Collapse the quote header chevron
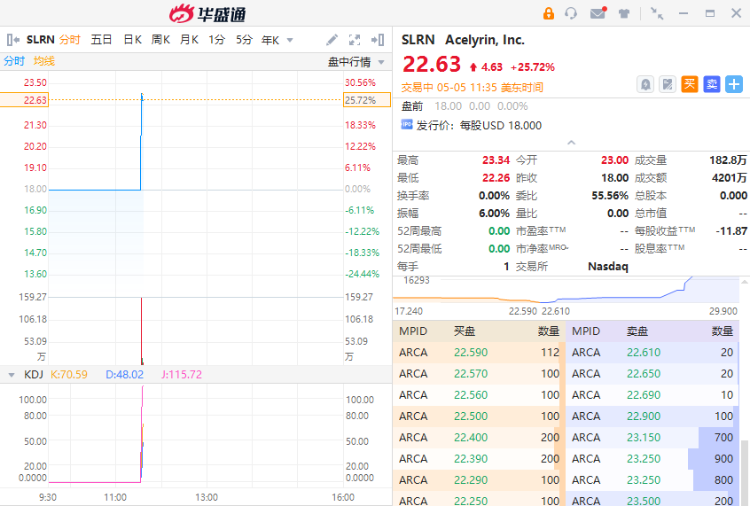 coord(571,142)
